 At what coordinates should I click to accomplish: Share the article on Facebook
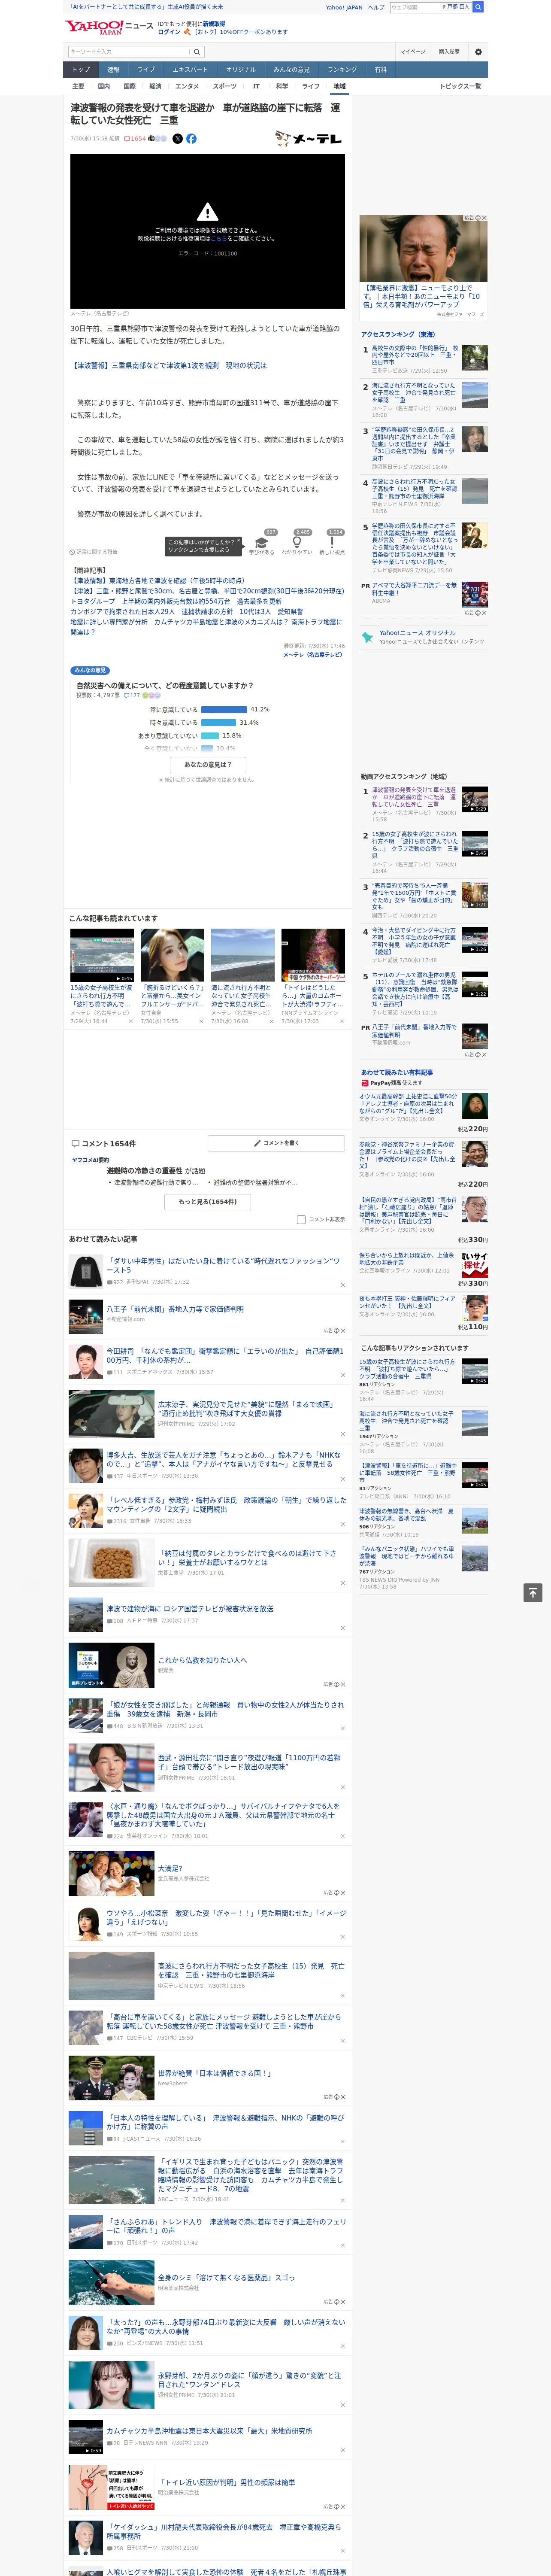191,139
